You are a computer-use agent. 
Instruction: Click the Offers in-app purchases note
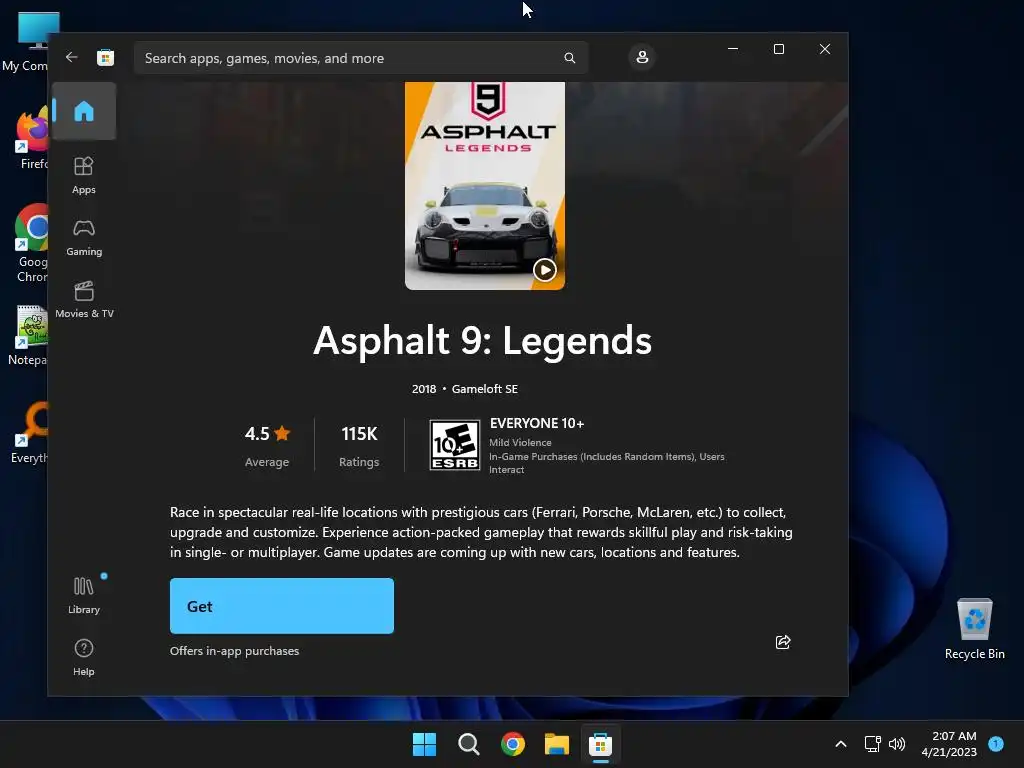pyautogui.click(x=234, y=650)
